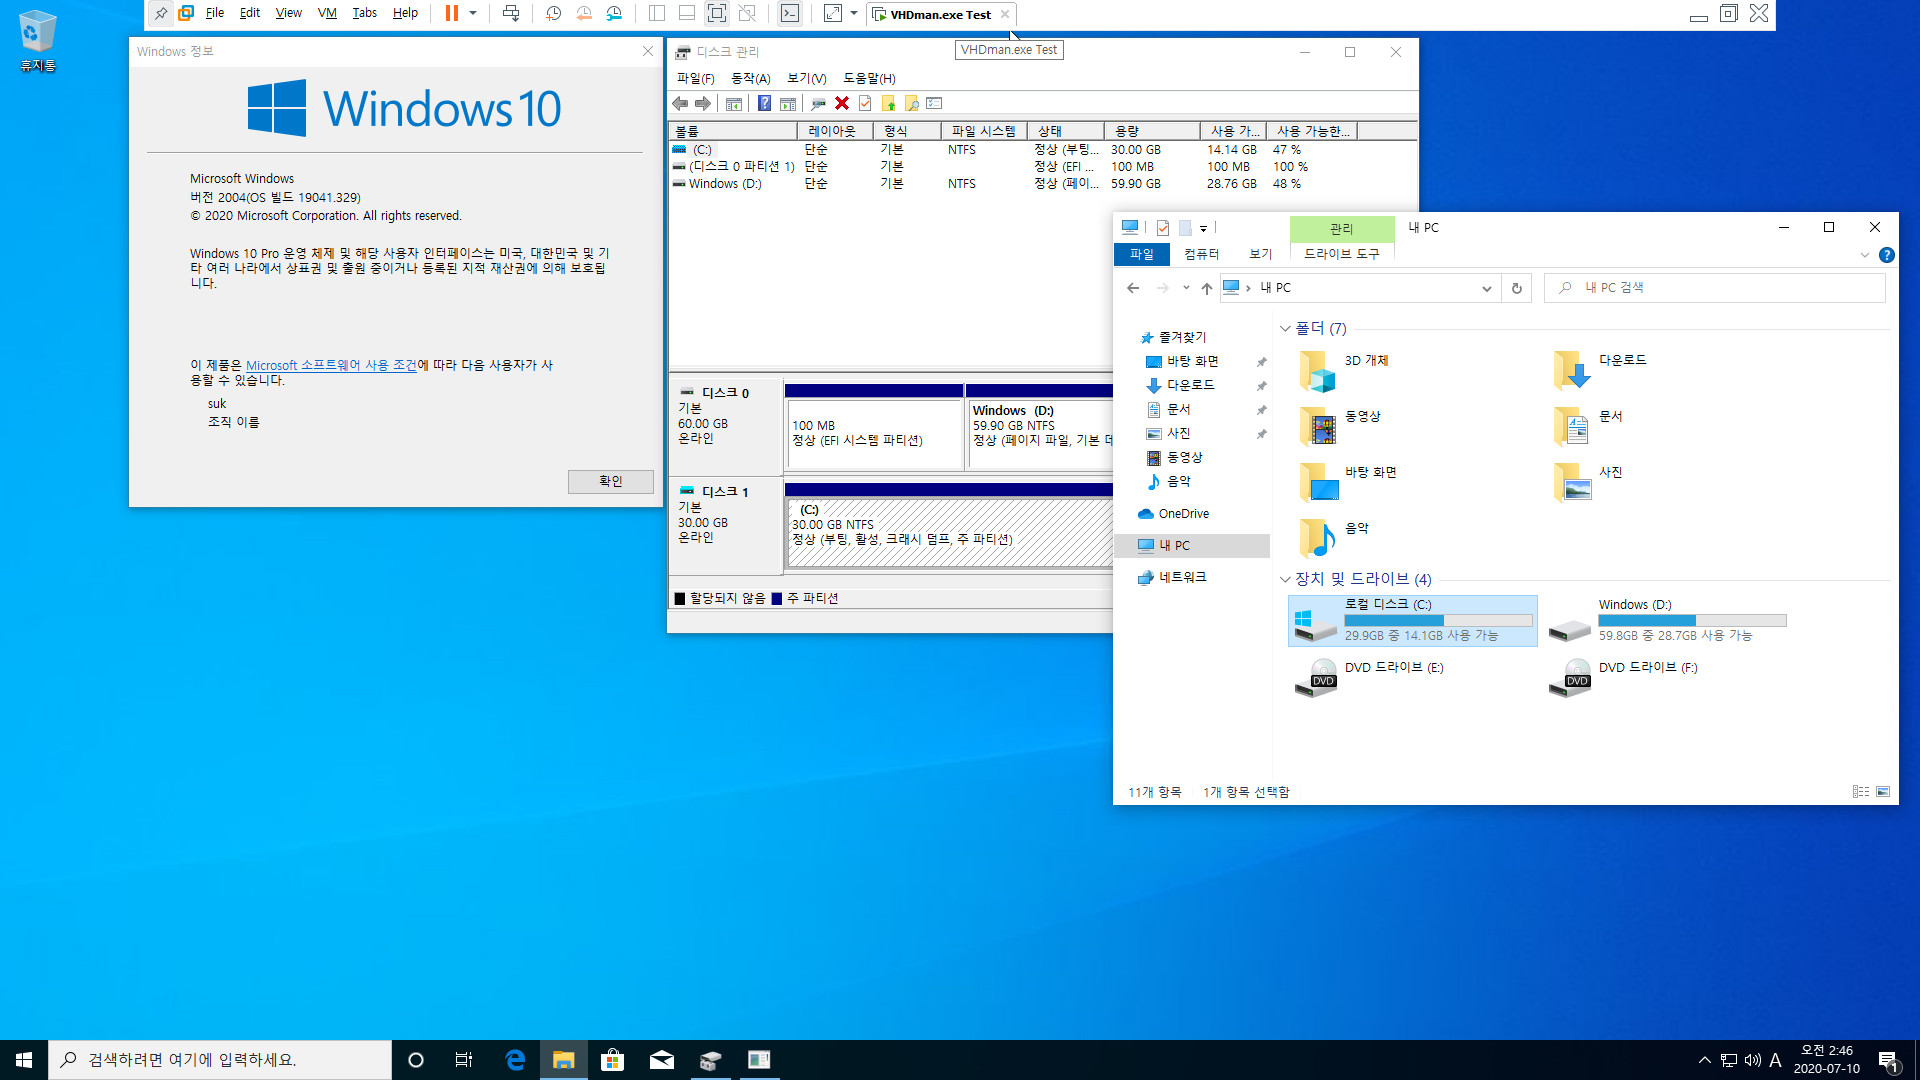The height and width of the screenshot is (1080, 1920).
Task: Enter VMware full screen mode
Action: pos(717,13)
